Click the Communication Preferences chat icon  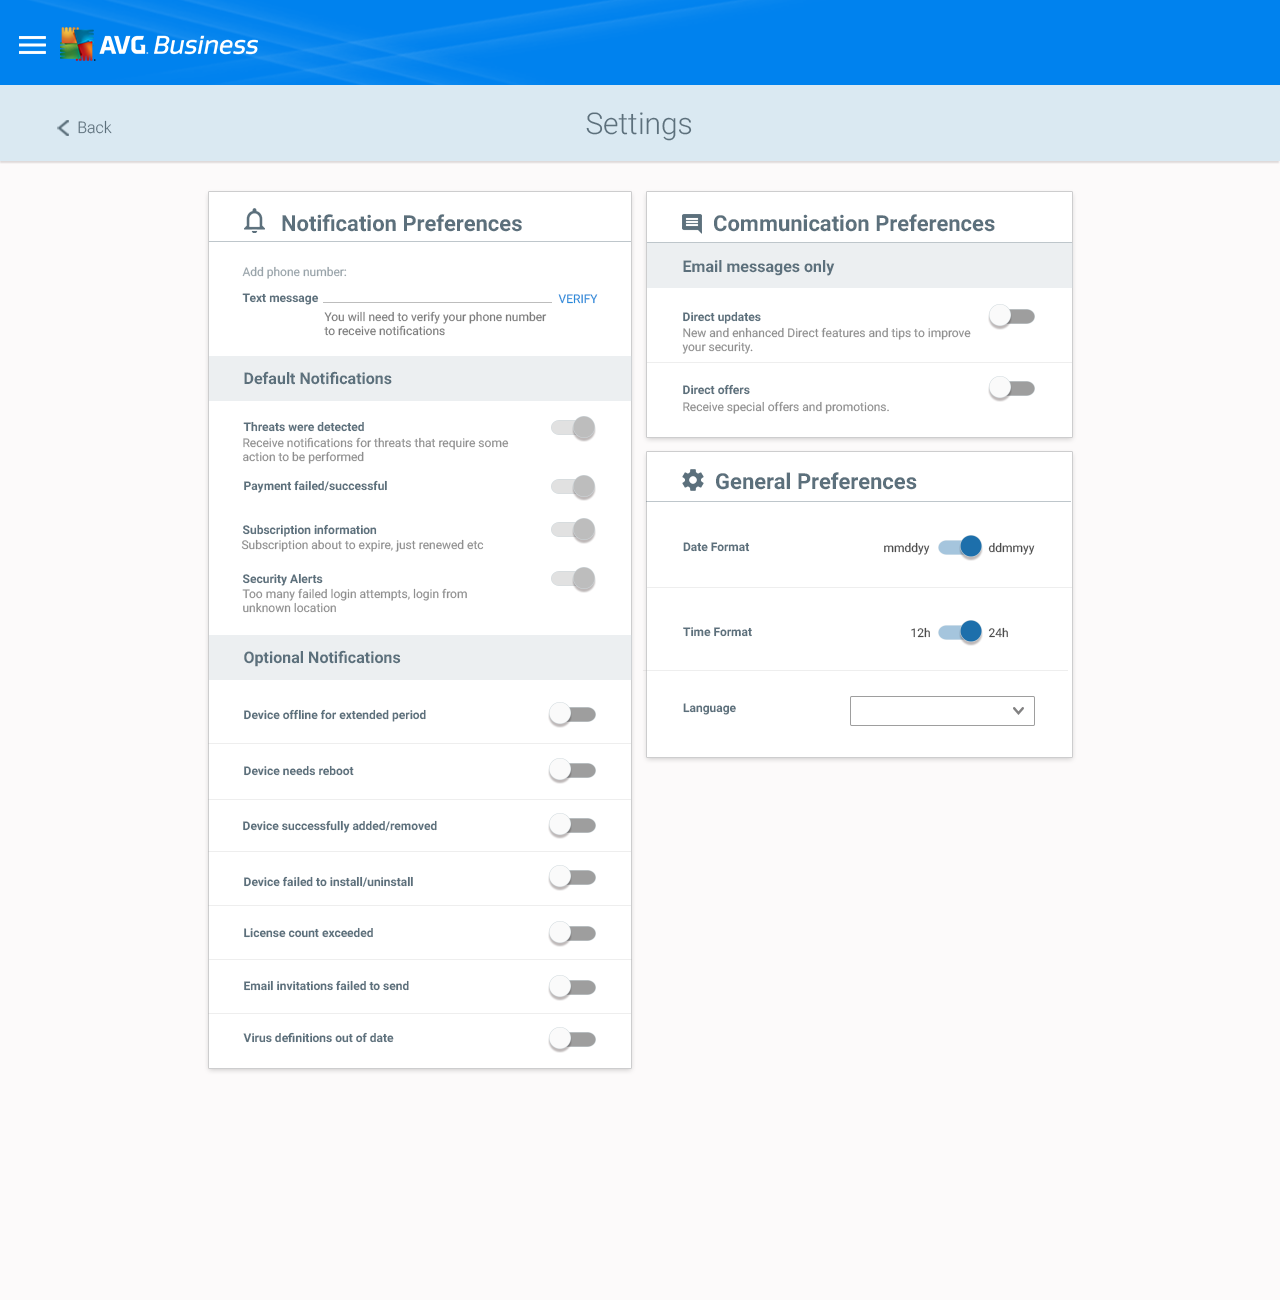[x=692, y=223]
